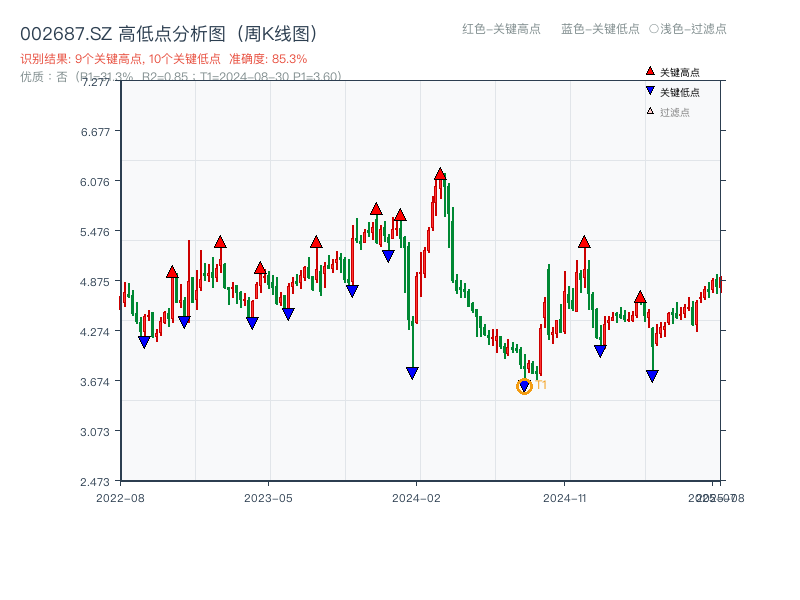Select blue low marker from December 2023 near 5.2
Viewport: 800px width, 600px height.
(388, 256)
